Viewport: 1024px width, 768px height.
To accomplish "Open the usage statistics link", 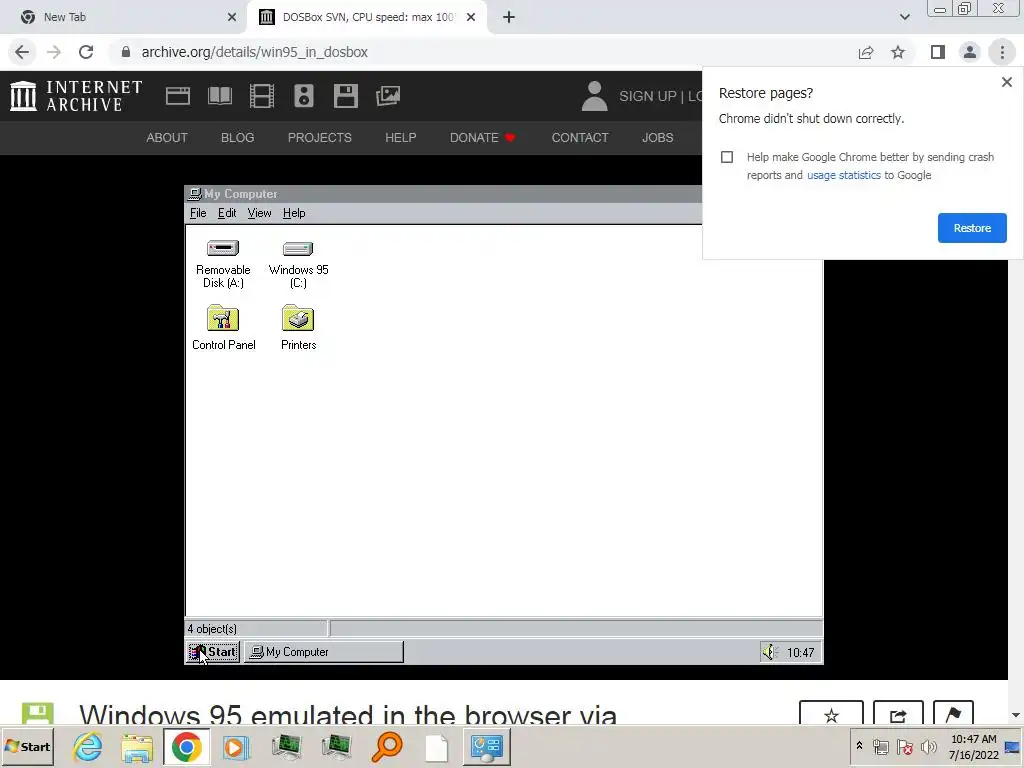I will click(843, 175).
